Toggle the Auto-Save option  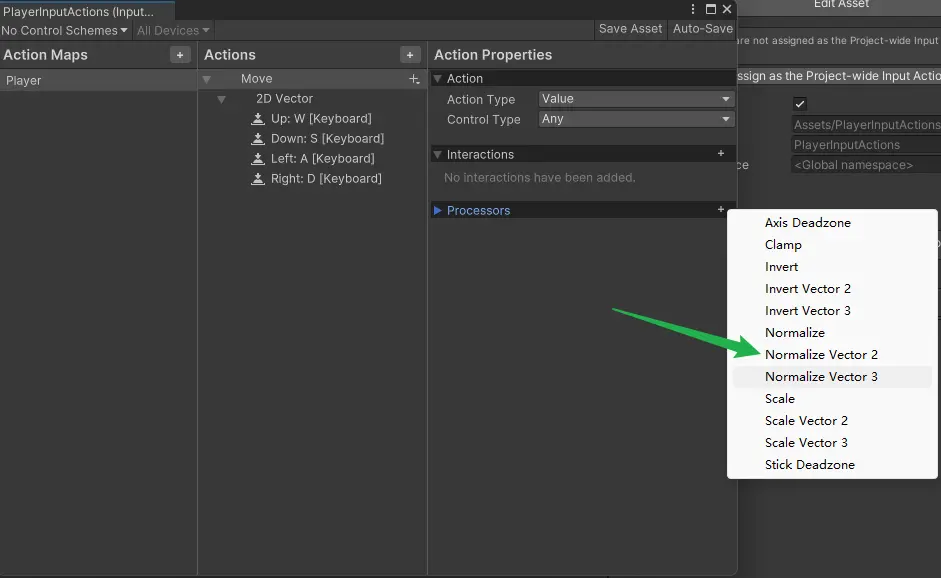703,29
